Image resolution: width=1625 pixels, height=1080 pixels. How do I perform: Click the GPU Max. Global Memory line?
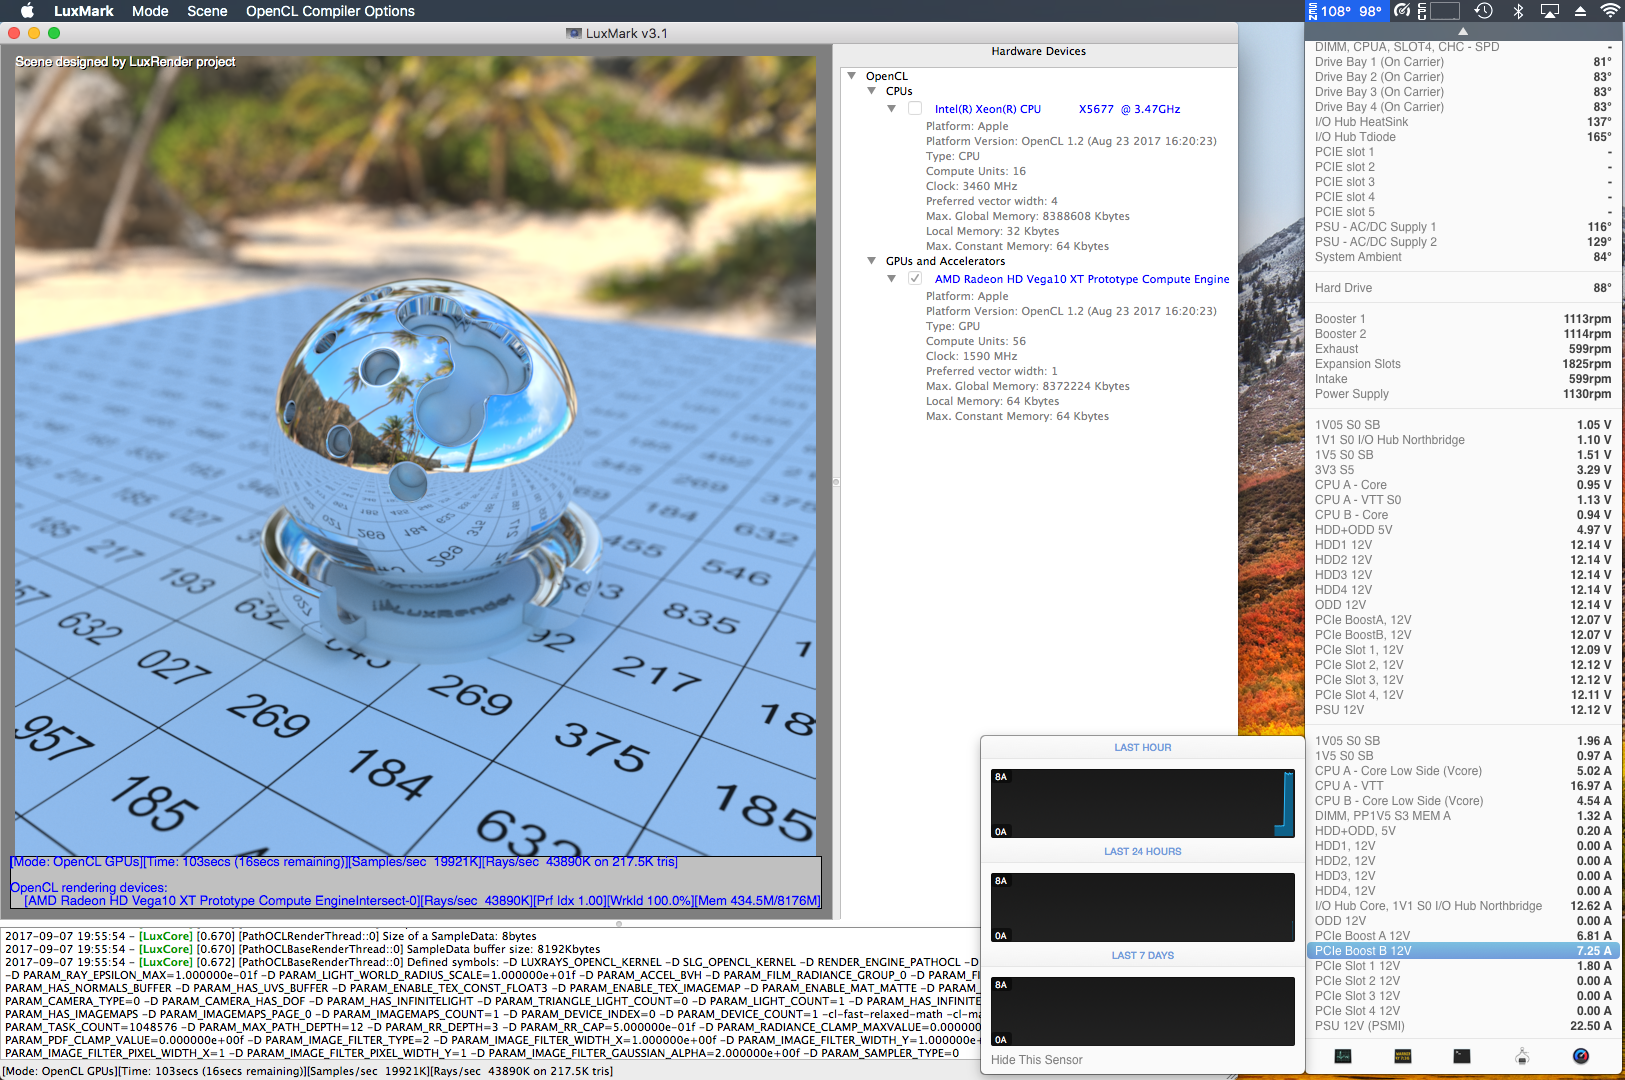[x=1027, y=386]
